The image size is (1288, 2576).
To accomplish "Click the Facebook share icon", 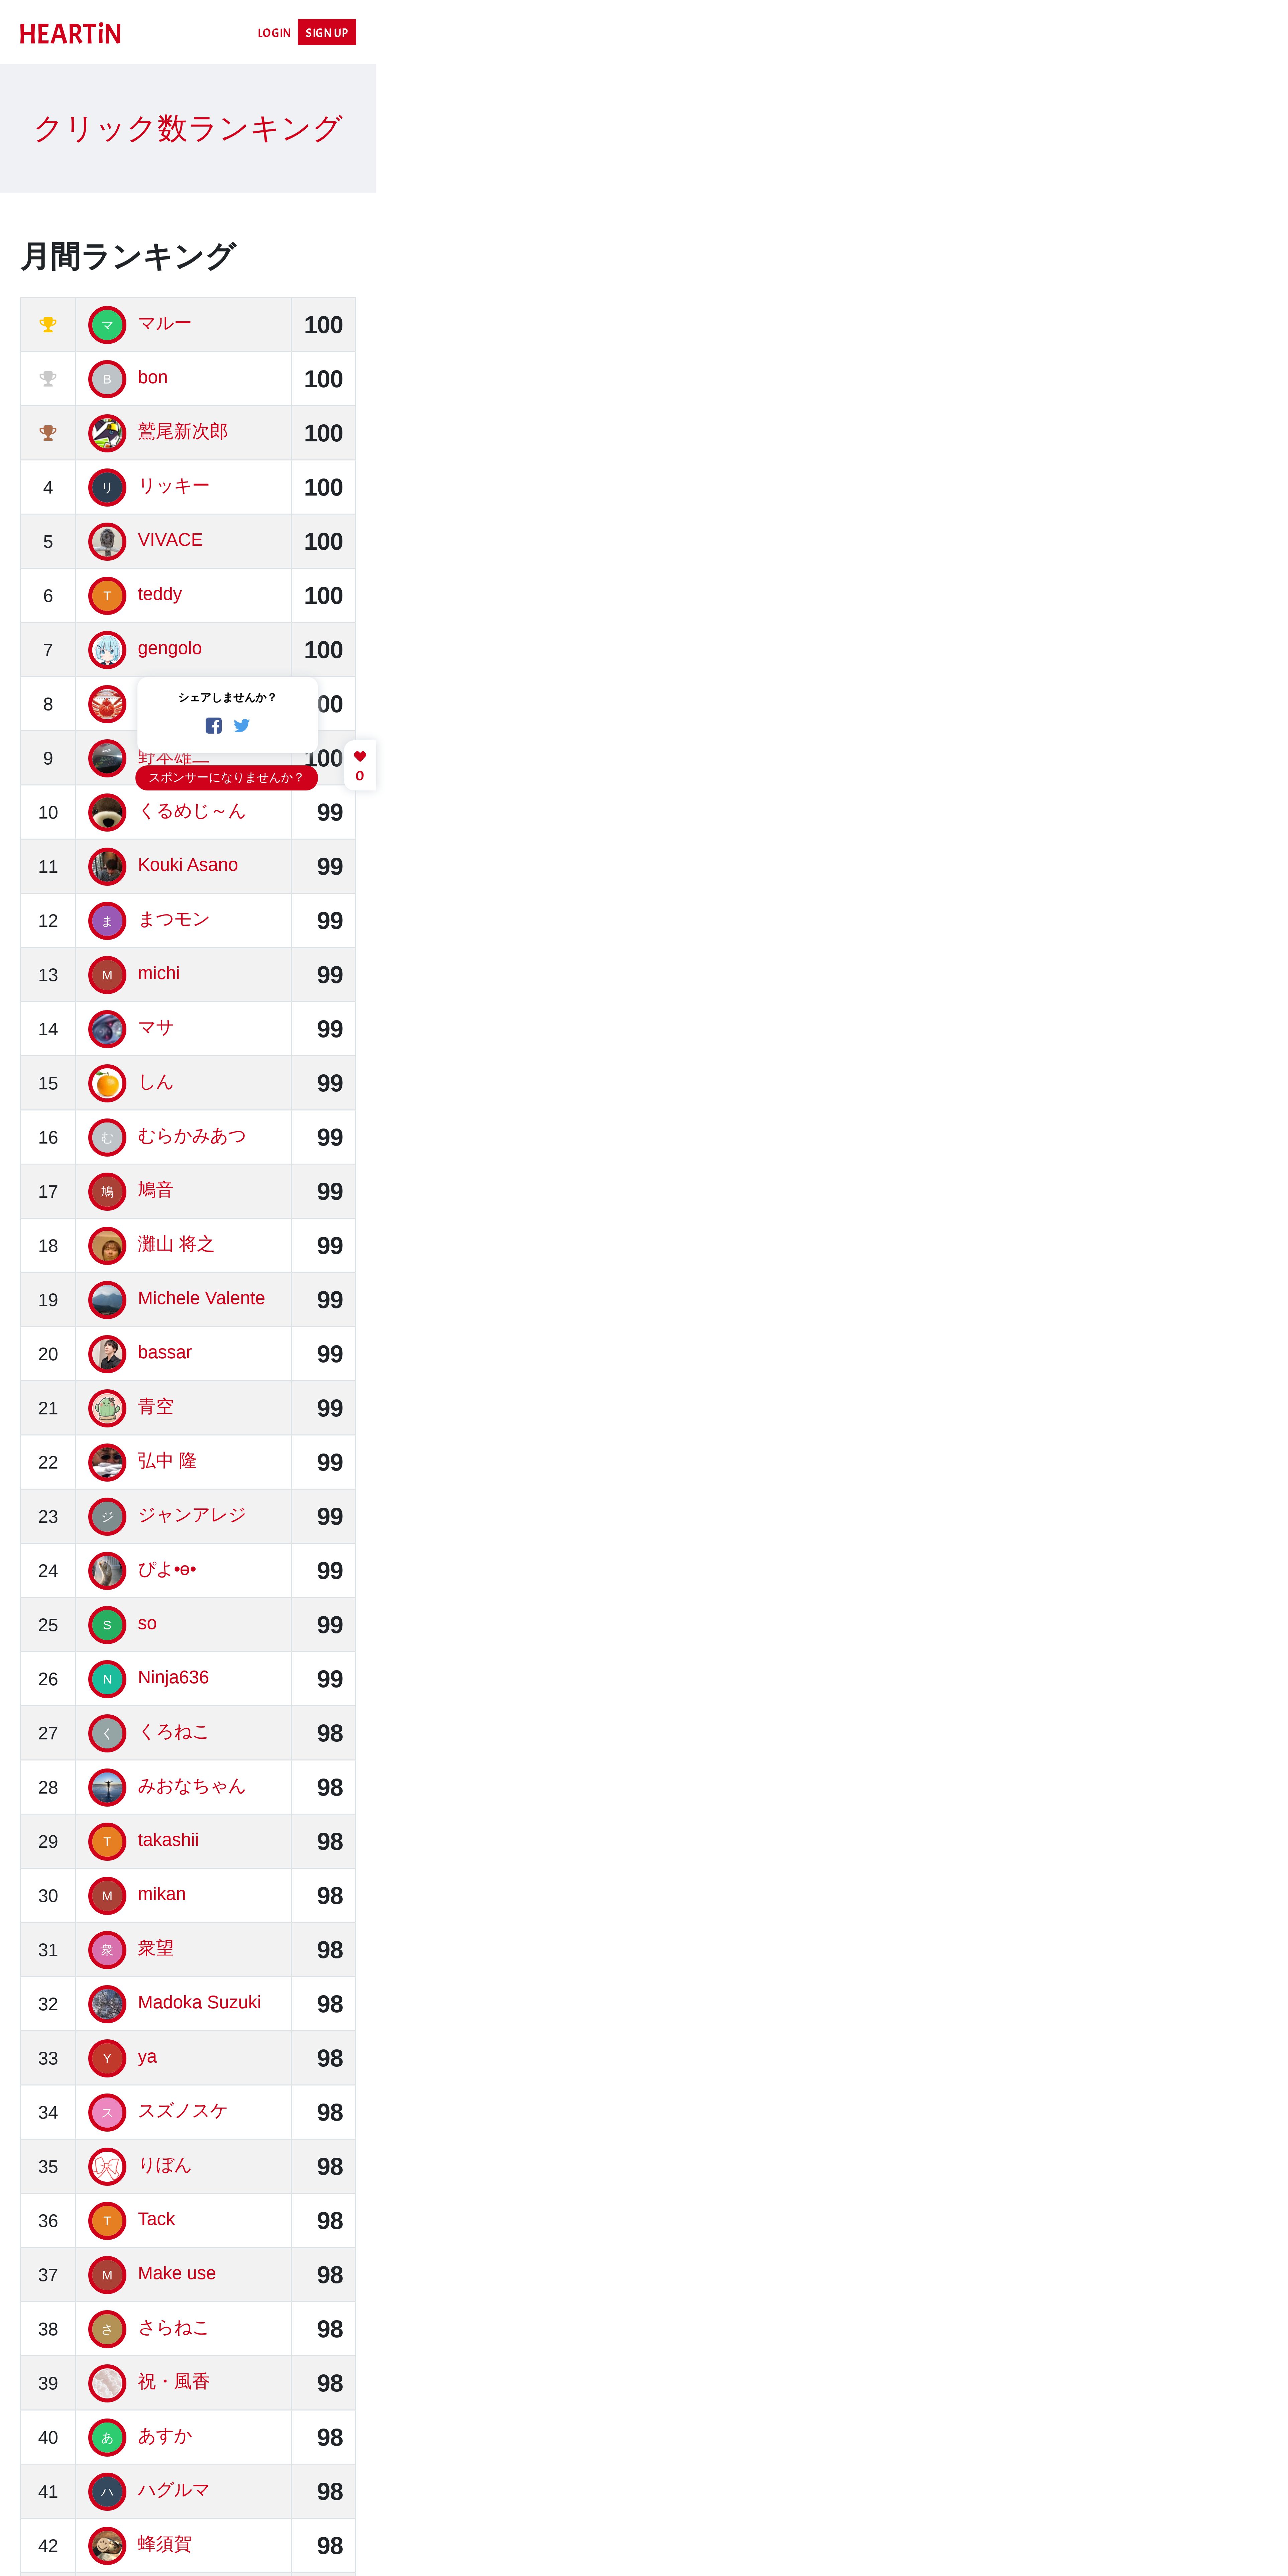I will click(213, 725).
